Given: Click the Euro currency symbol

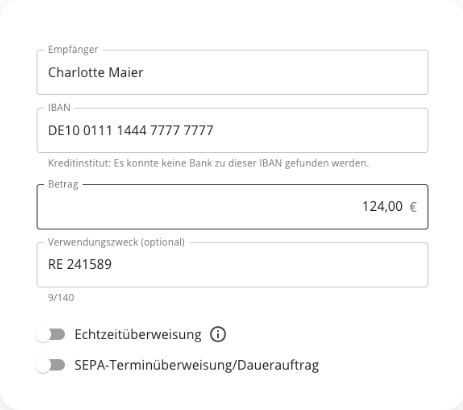Looking at the screenshot, I should click(413, 207).
